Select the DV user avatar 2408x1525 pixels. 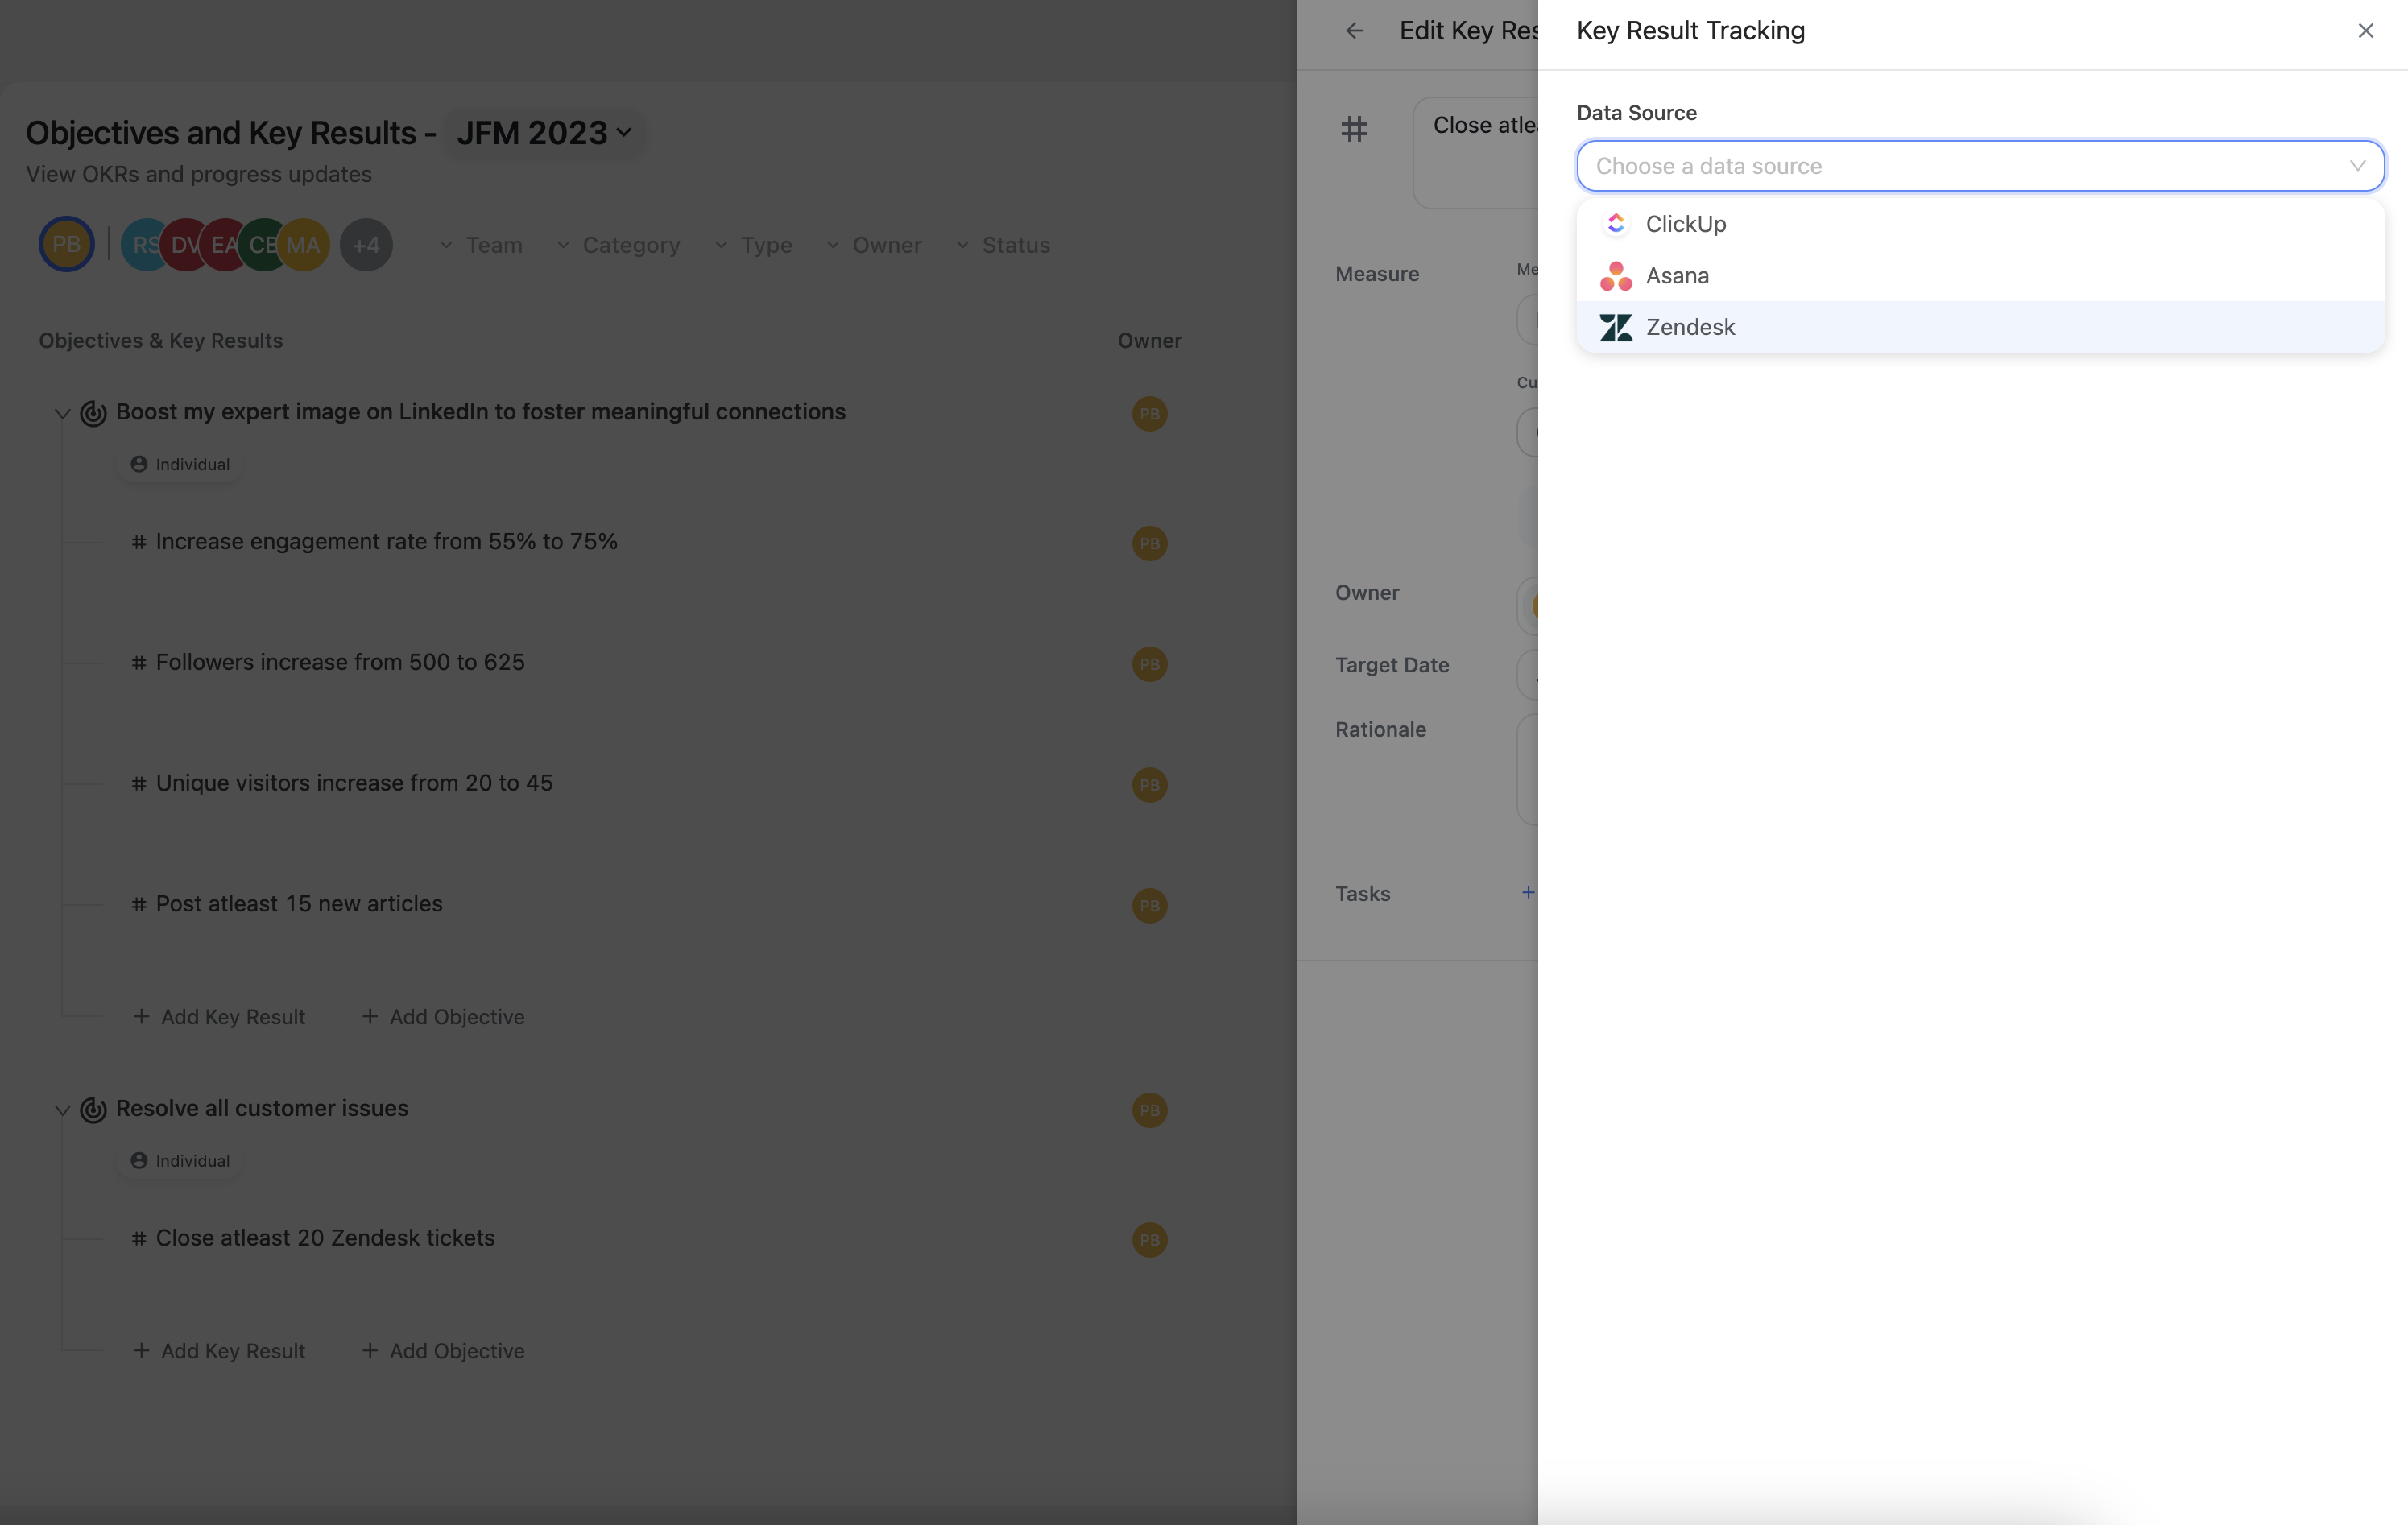point(182,245)
